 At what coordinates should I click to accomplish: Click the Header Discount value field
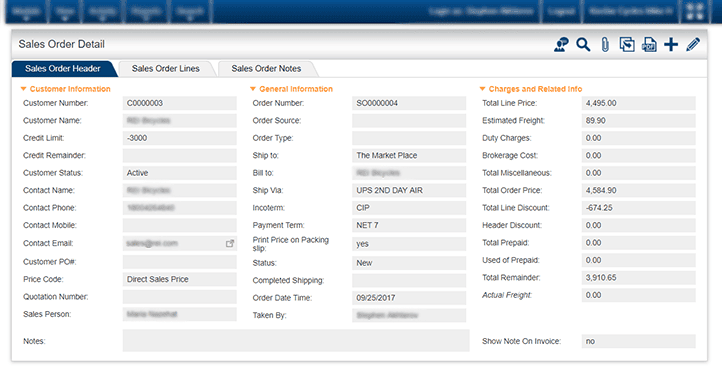[638, 226]
